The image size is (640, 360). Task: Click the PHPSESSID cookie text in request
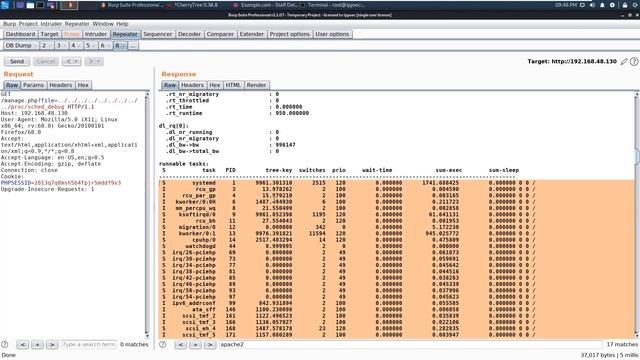pyautogui.click(x=61, y=183)
